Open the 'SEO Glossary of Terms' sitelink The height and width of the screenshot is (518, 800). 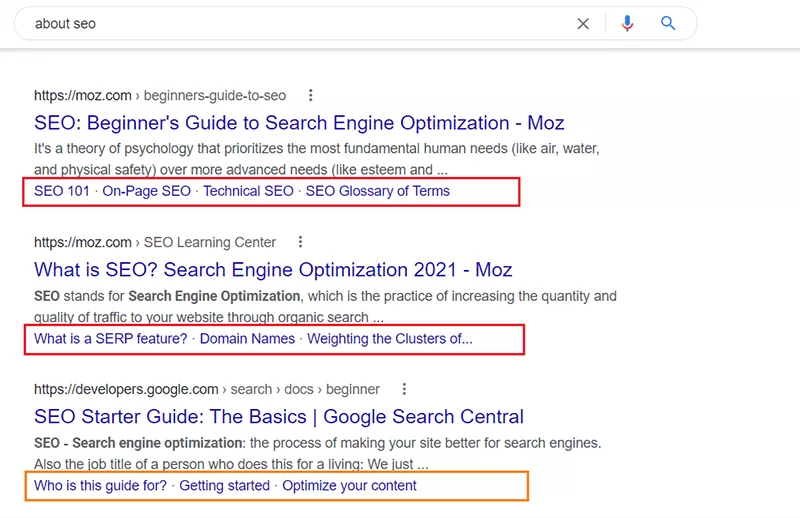click(377, 191)
